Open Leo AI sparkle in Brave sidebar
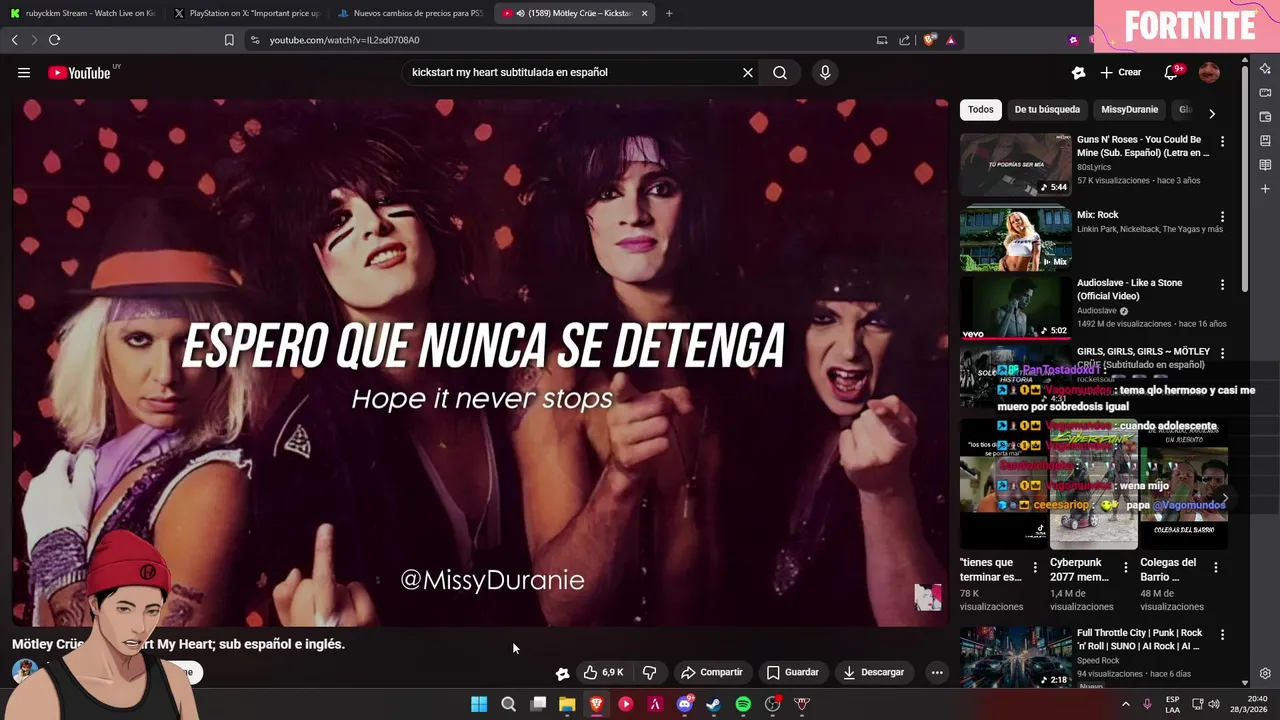 pos(1265,69)
